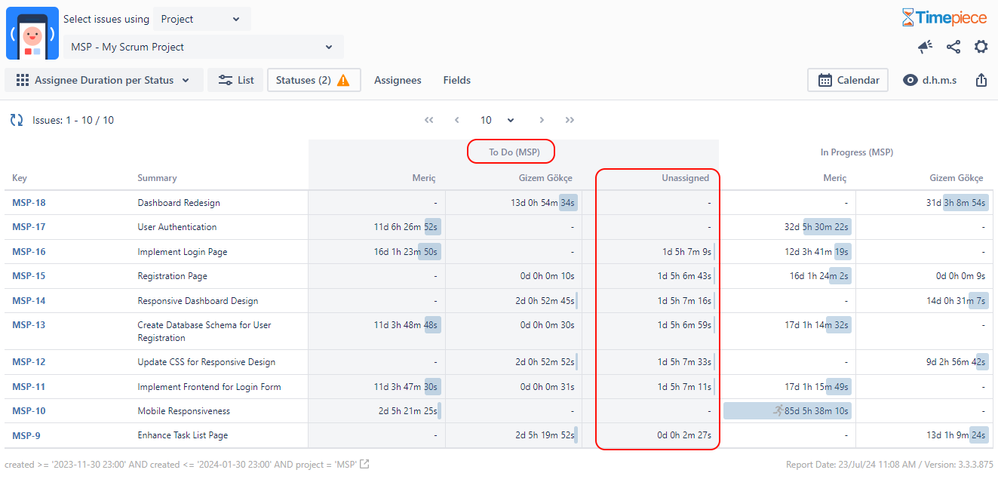
Task: Click the Issues: 1 - 10 / 10 counter
Action: point(73,120)
